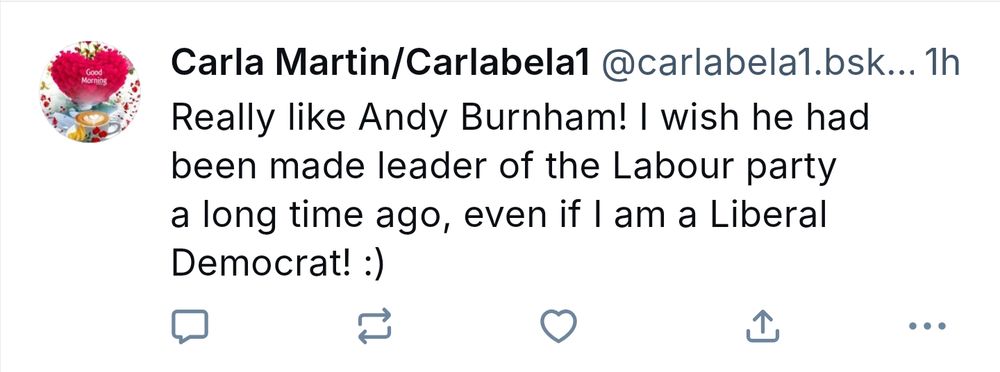1000x372 pixels.
Task: Open the share options for this post
Action: pos(763,325)
